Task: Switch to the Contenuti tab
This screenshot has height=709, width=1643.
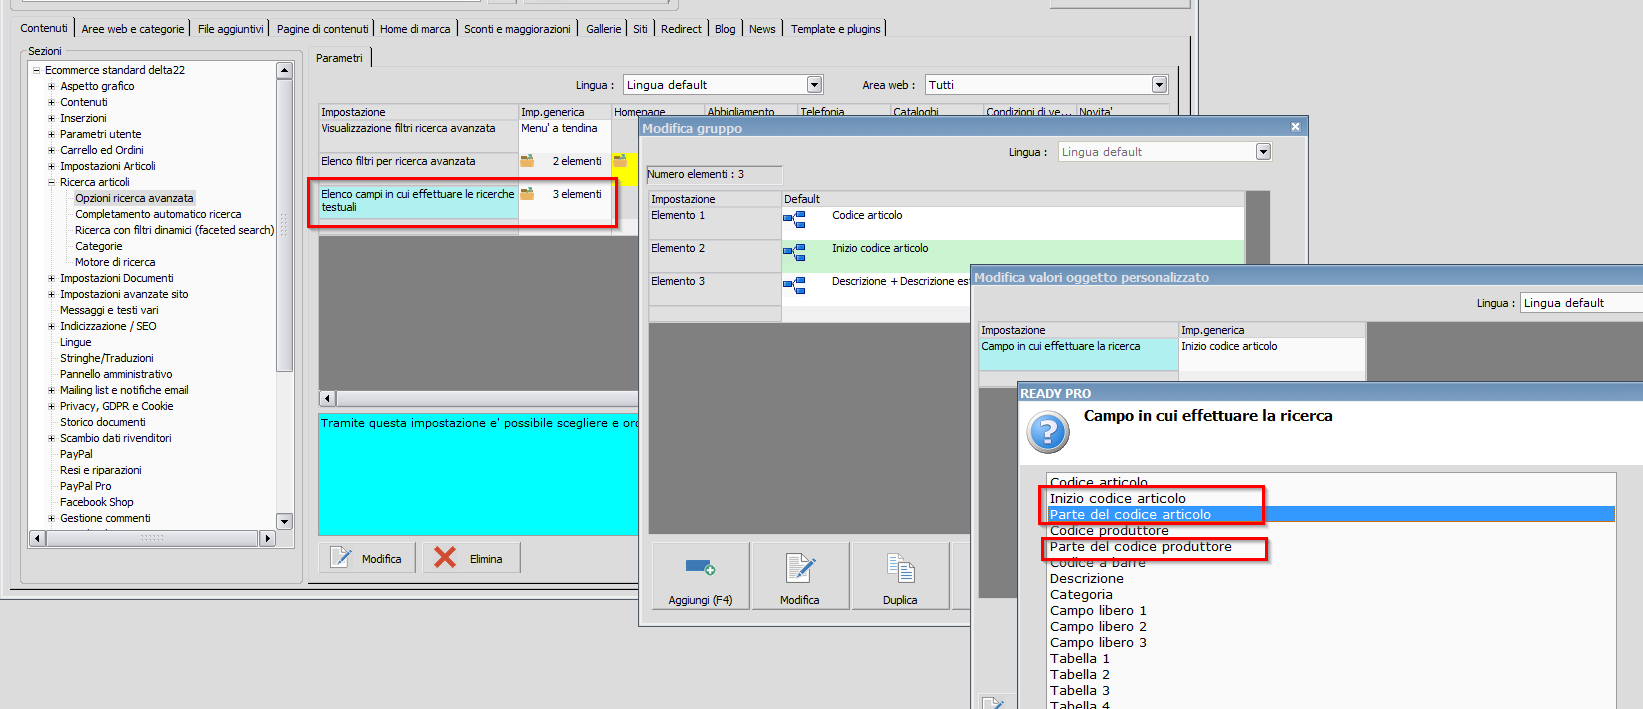Action: (44, 28)
